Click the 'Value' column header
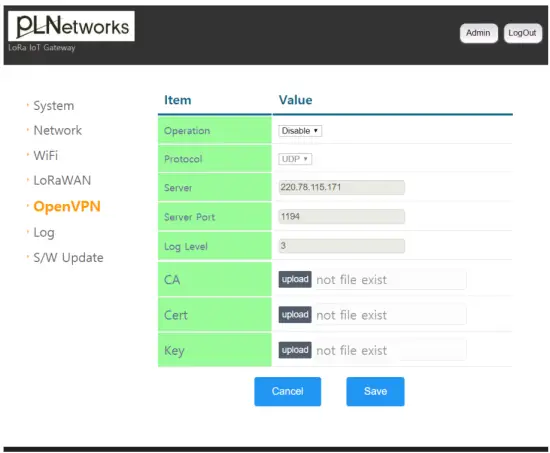 click(295, 100)
